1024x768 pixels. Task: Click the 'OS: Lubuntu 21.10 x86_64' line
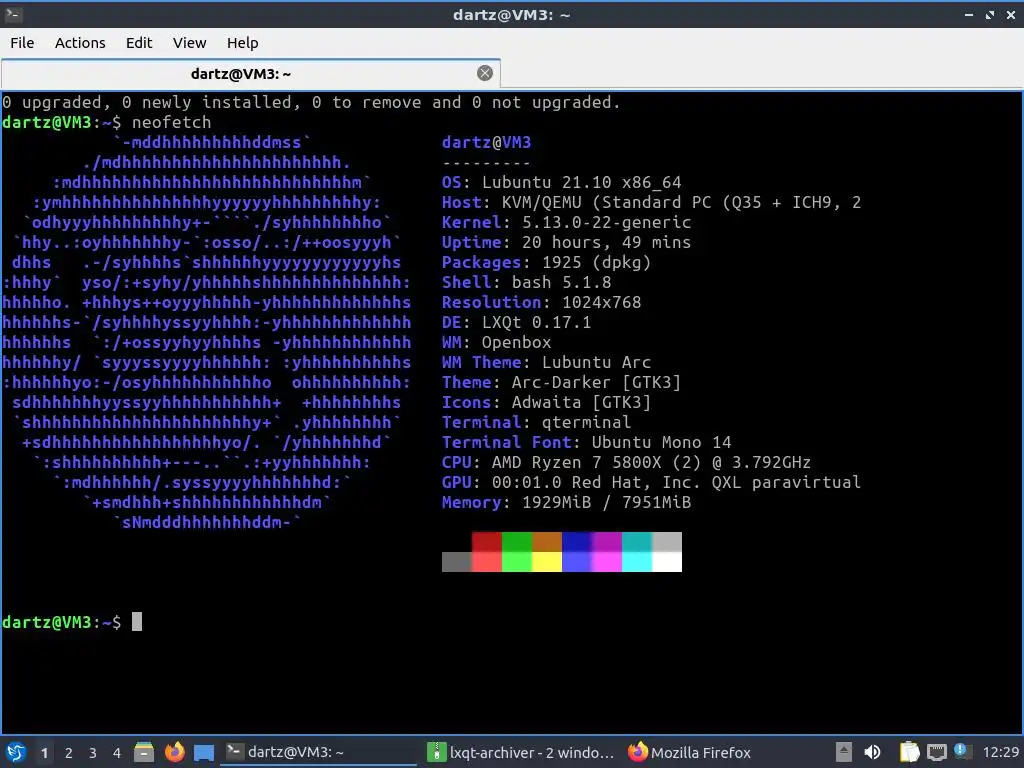[x=562, y=182]
